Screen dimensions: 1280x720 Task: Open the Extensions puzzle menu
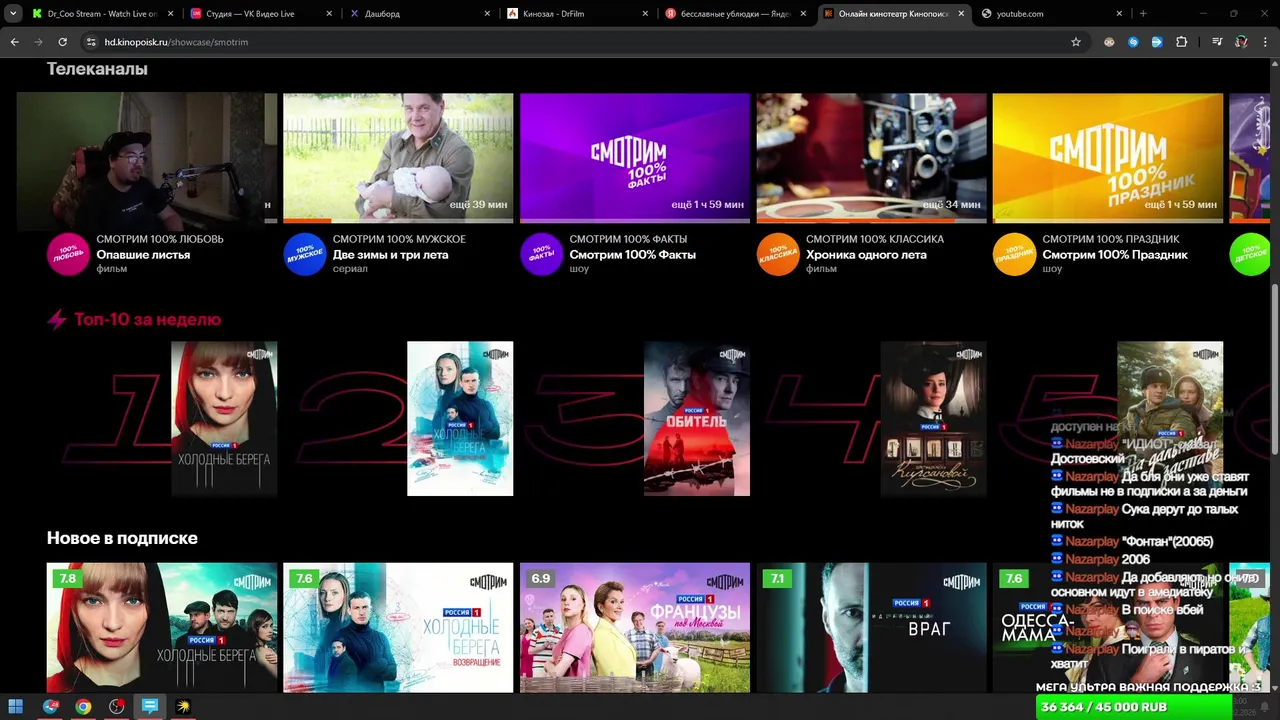tap(1182, 42)
